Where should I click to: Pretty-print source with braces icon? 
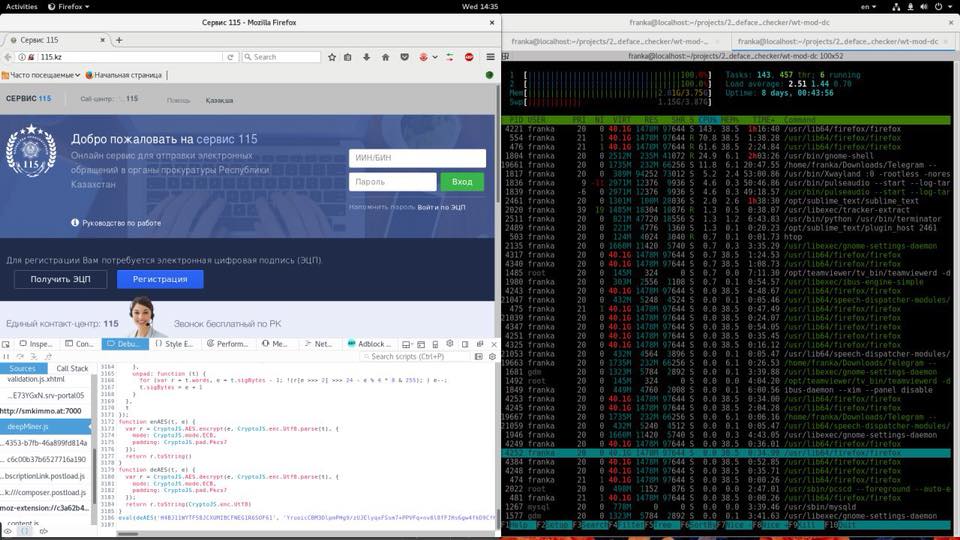24,531
